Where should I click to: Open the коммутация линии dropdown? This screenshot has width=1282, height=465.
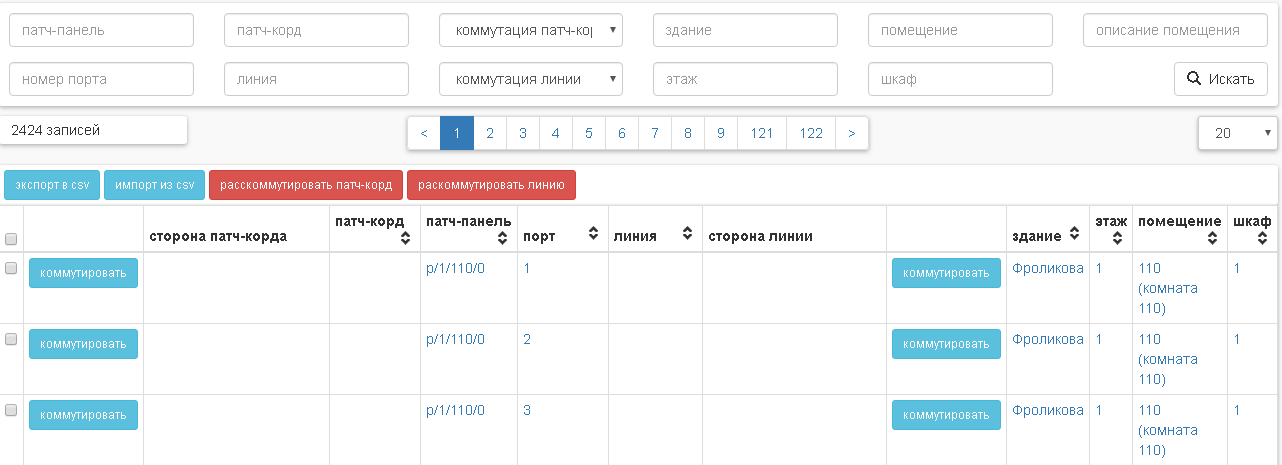pos(531,79)
